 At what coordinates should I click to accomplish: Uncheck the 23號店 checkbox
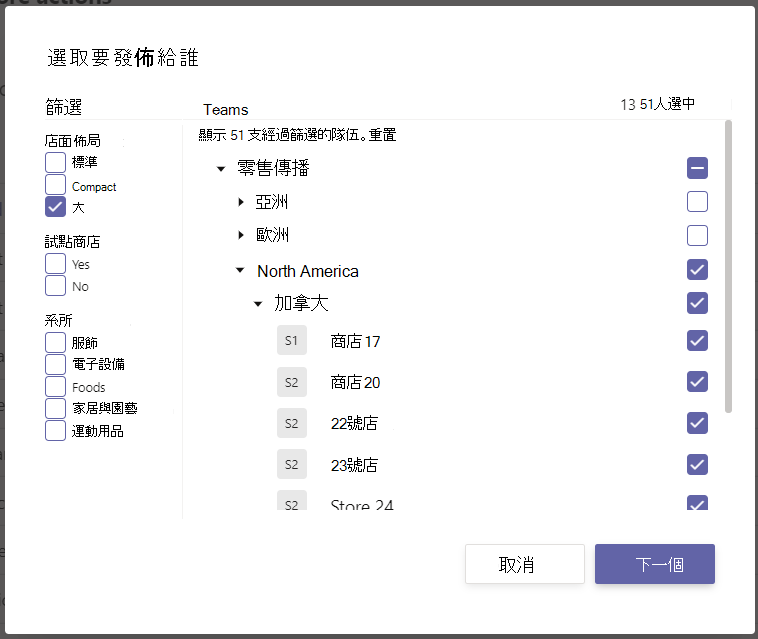(x=697, y=465)
